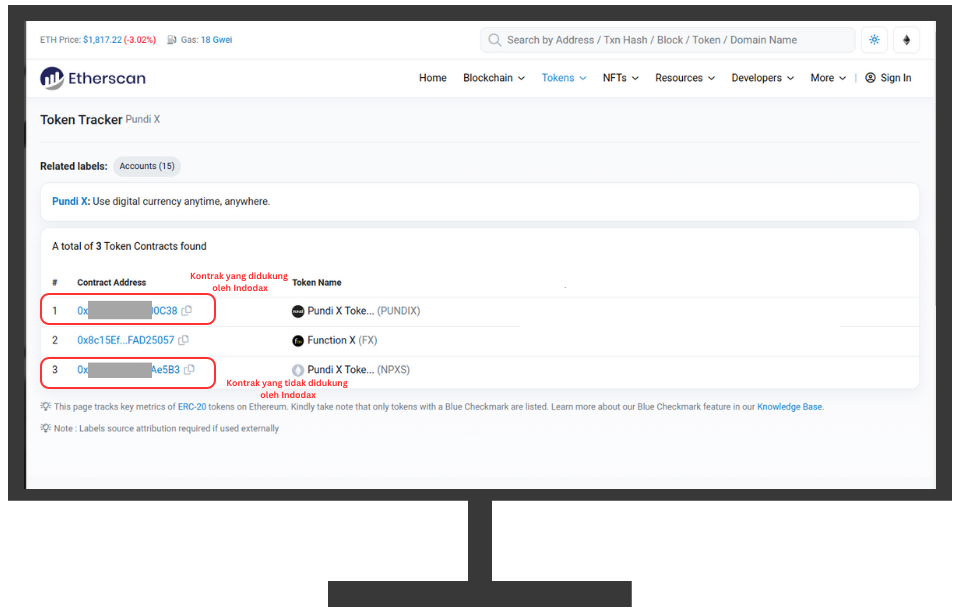Copy the Function X contract address
957x609 pixels.
(x=183, y=340)
